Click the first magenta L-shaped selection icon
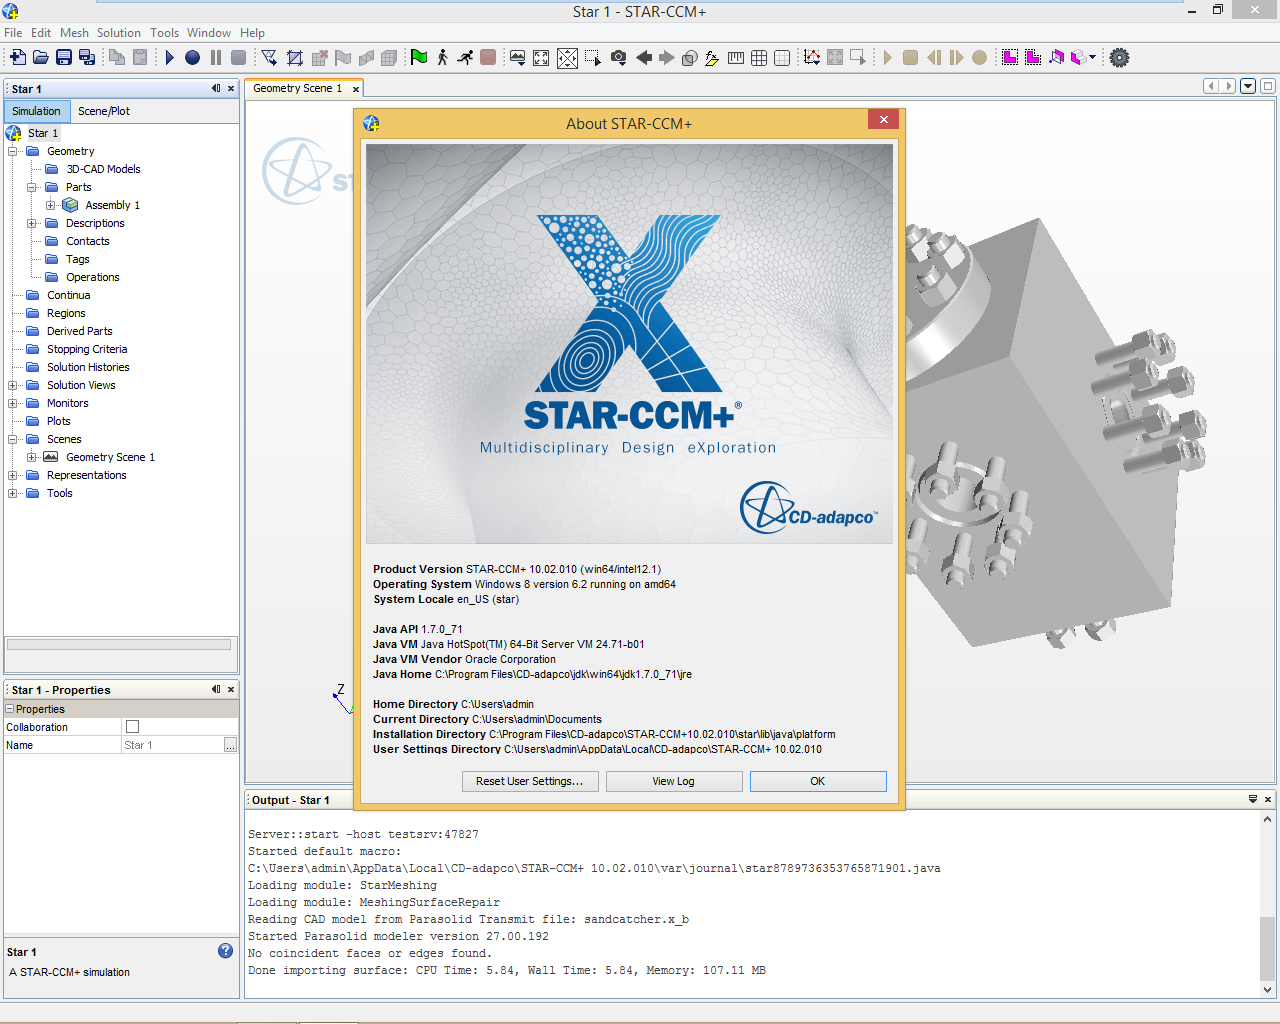The width and height of the screenshot is (1280, 1024). coord(1010,58)
